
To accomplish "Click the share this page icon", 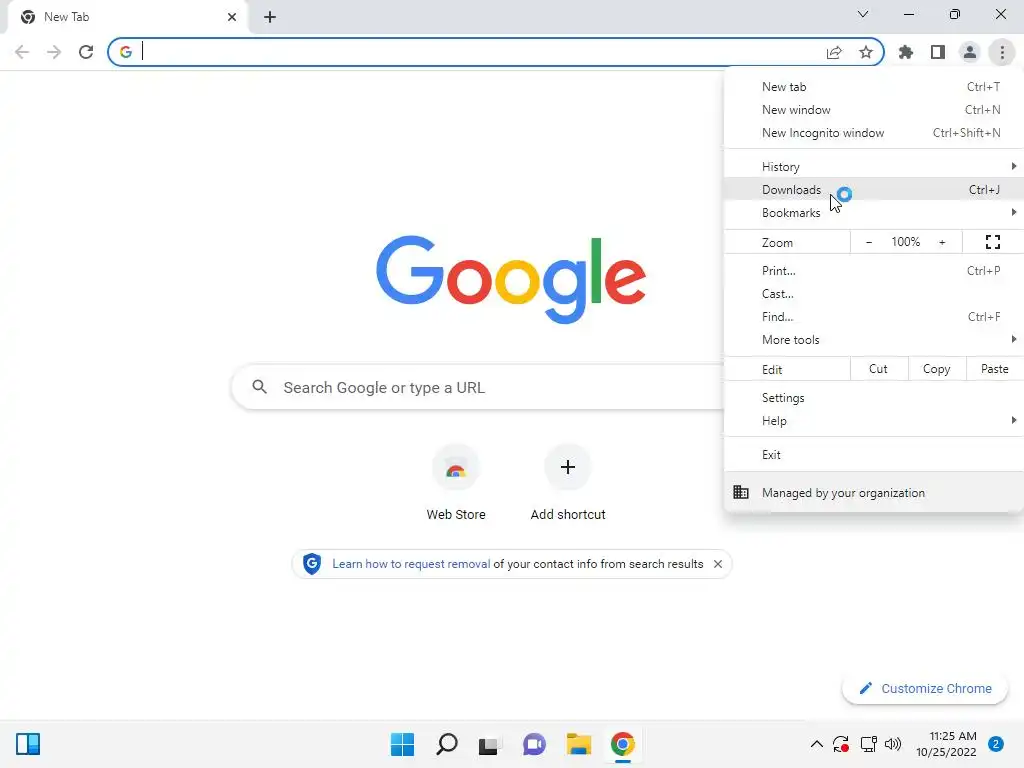I will coord(834,52).
